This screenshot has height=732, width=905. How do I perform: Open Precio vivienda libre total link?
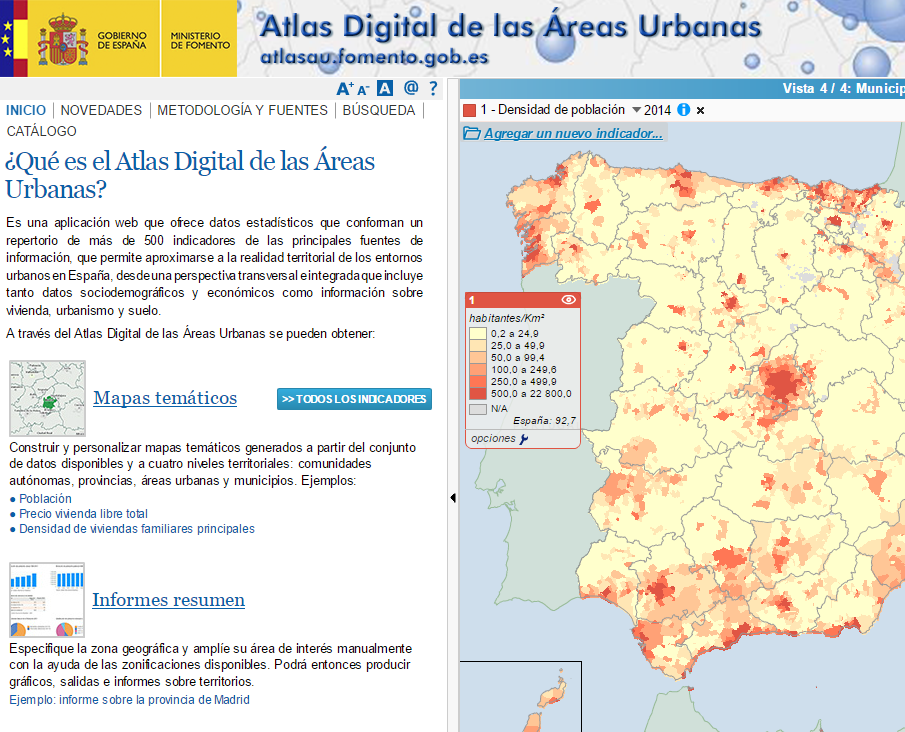click(x=84, y=514)
